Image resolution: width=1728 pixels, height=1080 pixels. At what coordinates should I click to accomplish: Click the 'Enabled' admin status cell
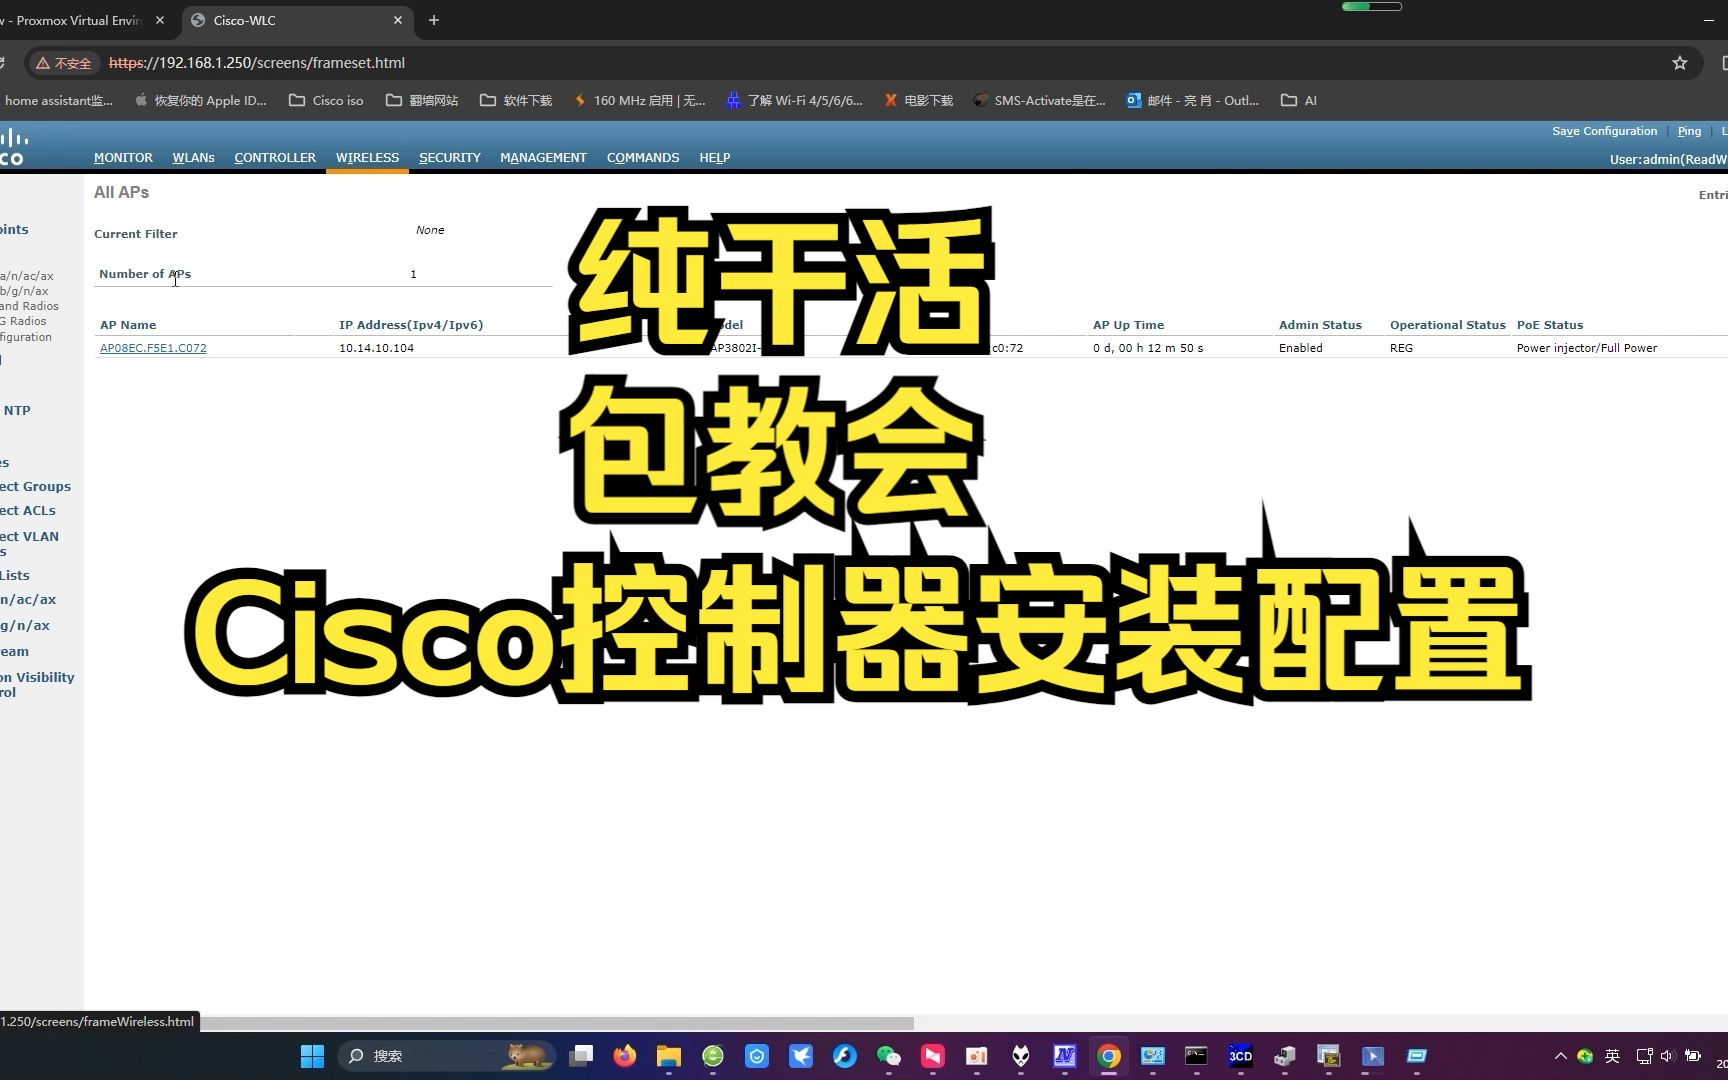point(1300,348)
